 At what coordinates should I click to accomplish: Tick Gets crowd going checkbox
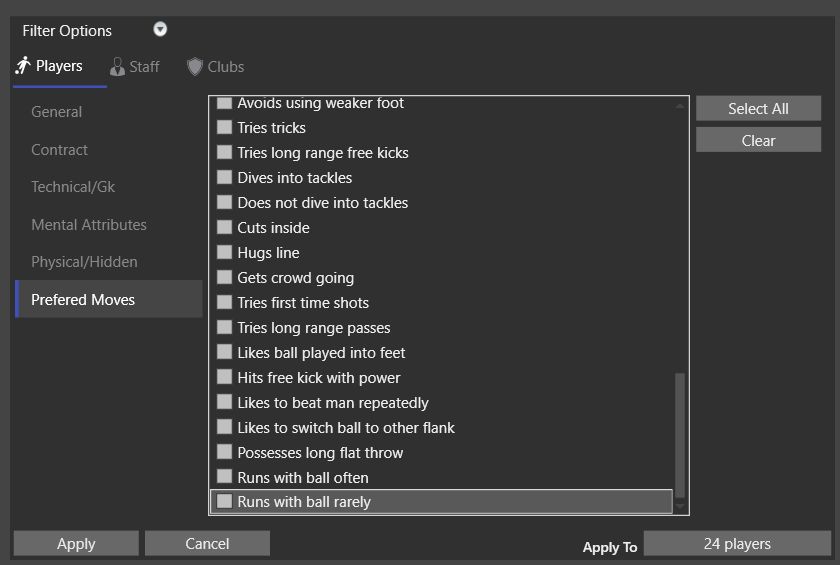pyautogui.click(x=224, y=277)
